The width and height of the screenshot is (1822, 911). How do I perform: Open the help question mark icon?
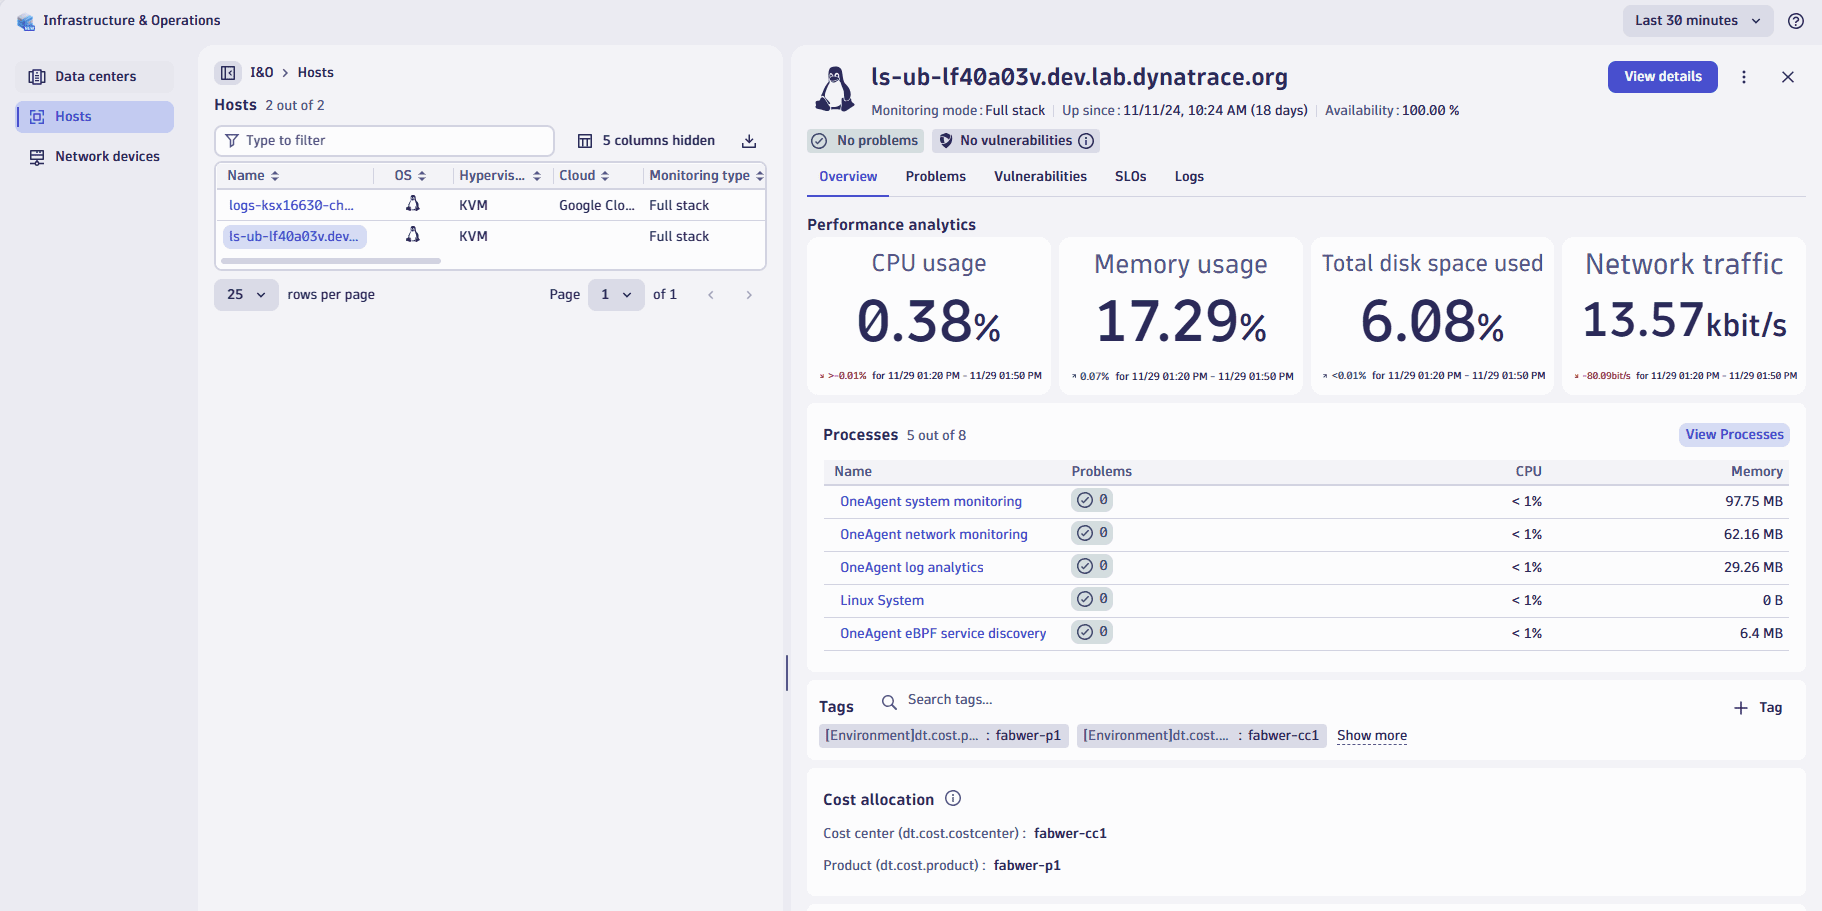tap(1796, 21)
